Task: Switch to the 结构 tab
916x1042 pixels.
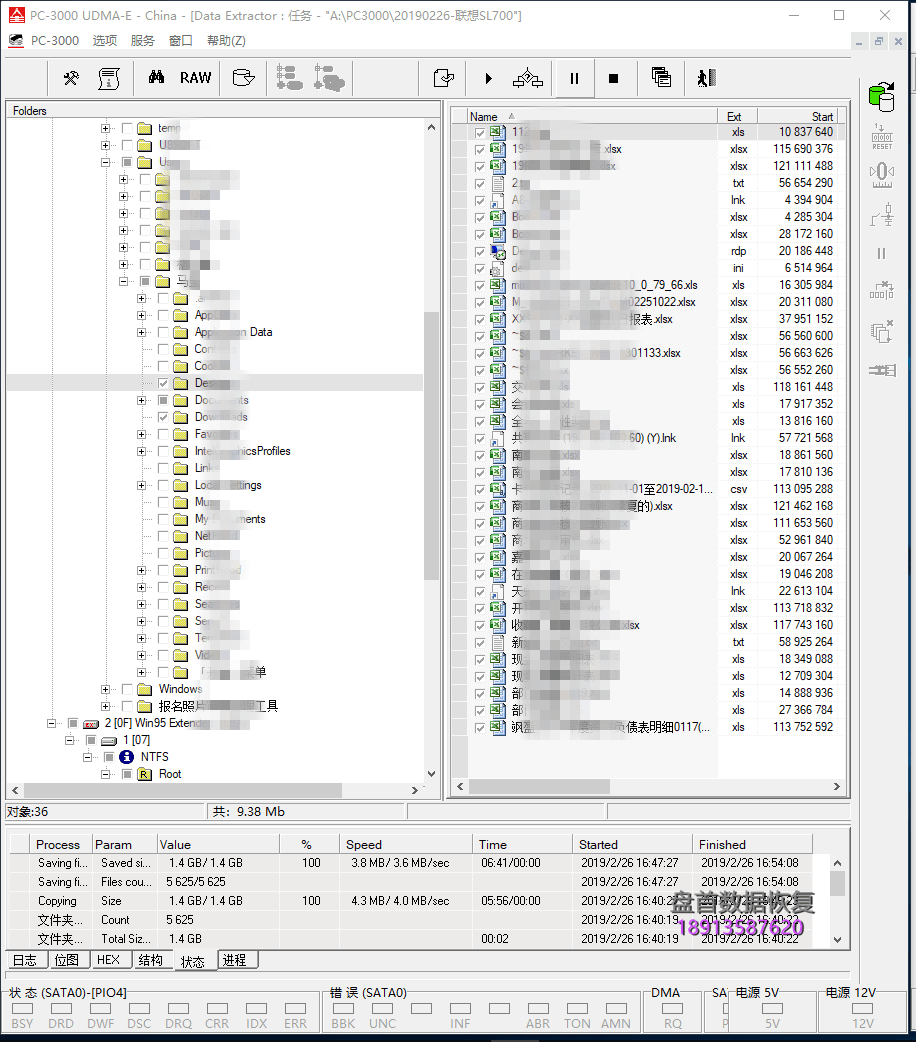Action: (150, 960)
